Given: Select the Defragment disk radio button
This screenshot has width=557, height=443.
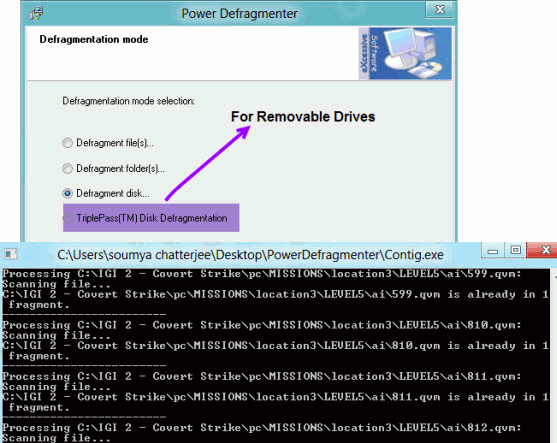Looking at the screenshot, I should point(67,194).
